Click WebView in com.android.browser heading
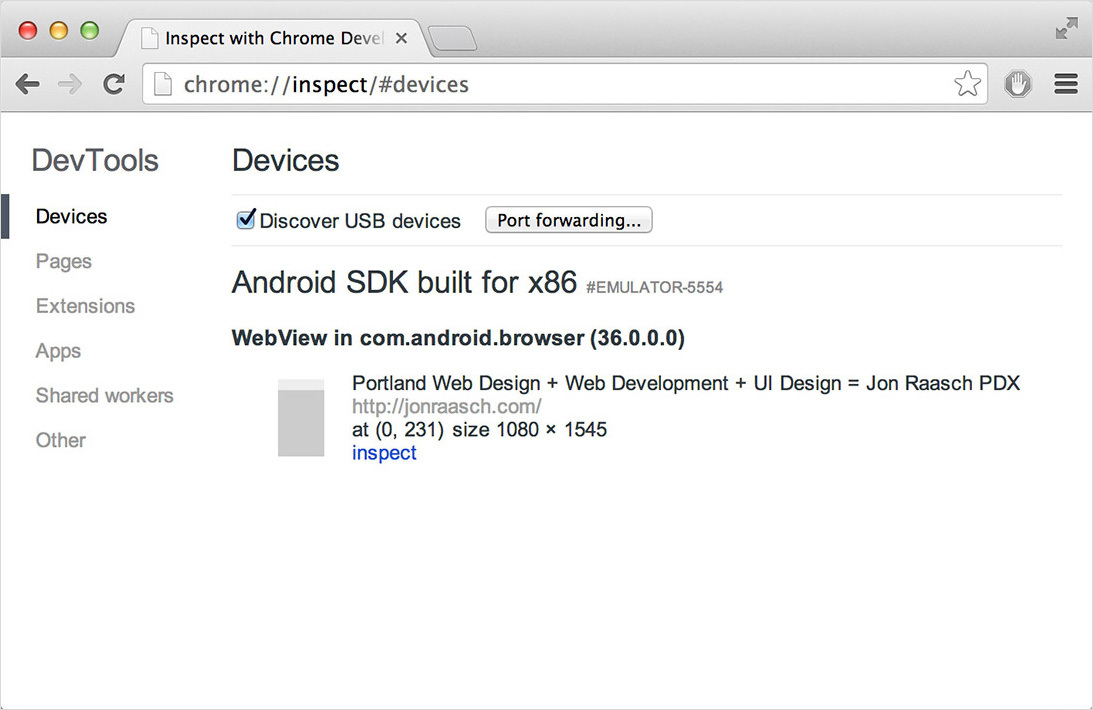 [458, 338]
